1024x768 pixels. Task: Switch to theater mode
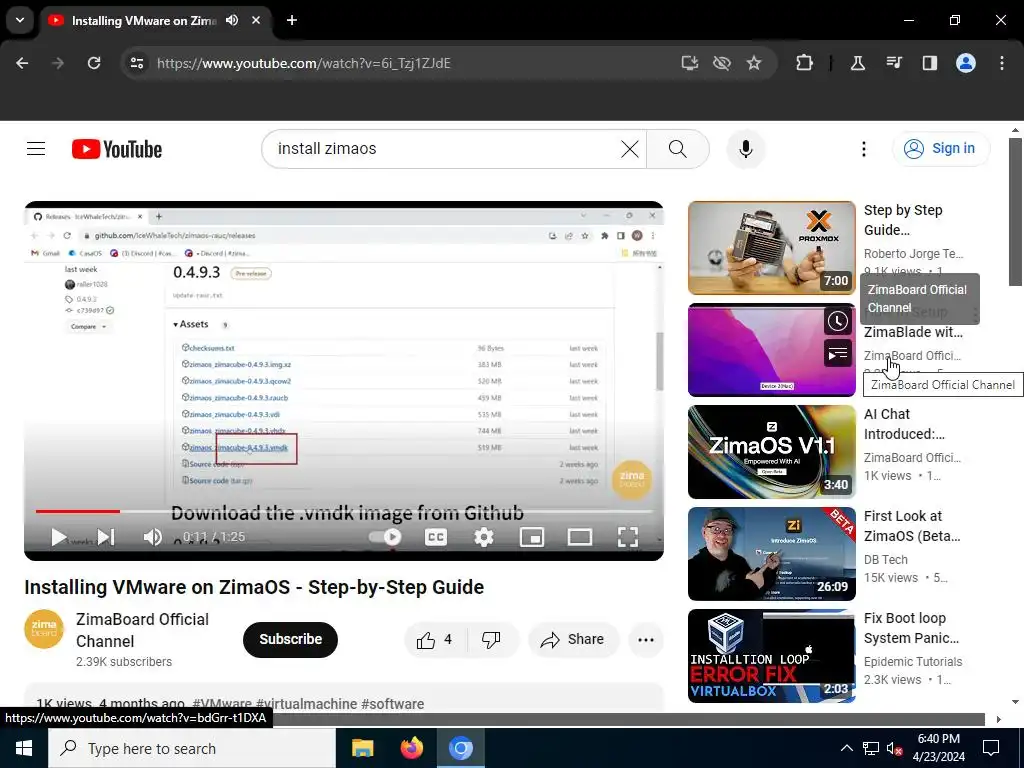[x=579, y=537]
